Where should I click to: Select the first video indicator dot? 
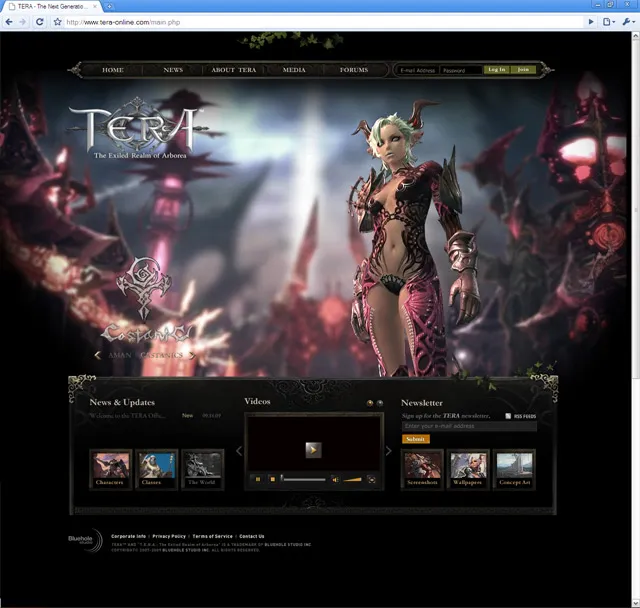pos(370,403)
